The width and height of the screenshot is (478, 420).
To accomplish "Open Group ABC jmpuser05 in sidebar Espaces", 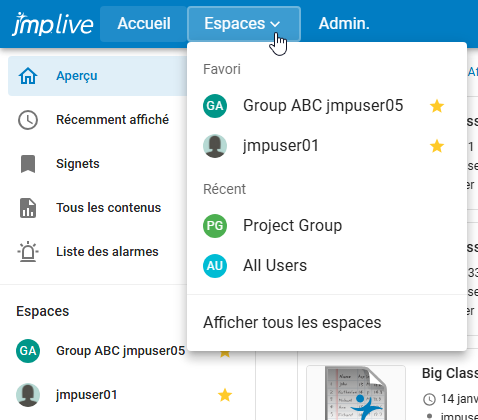I will 120,351.
